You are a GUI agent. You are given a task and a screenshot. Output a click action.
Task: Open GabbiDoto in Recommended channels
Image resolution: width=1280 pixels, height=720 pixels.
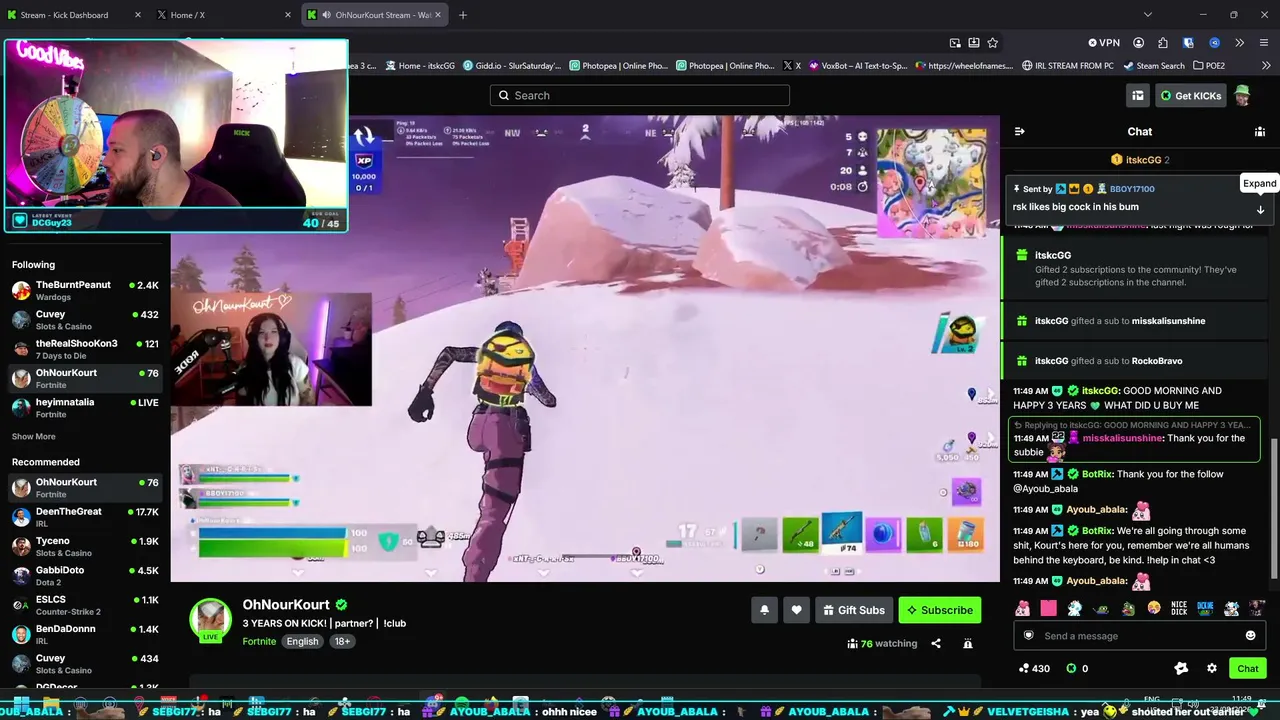tap(85, 576)
